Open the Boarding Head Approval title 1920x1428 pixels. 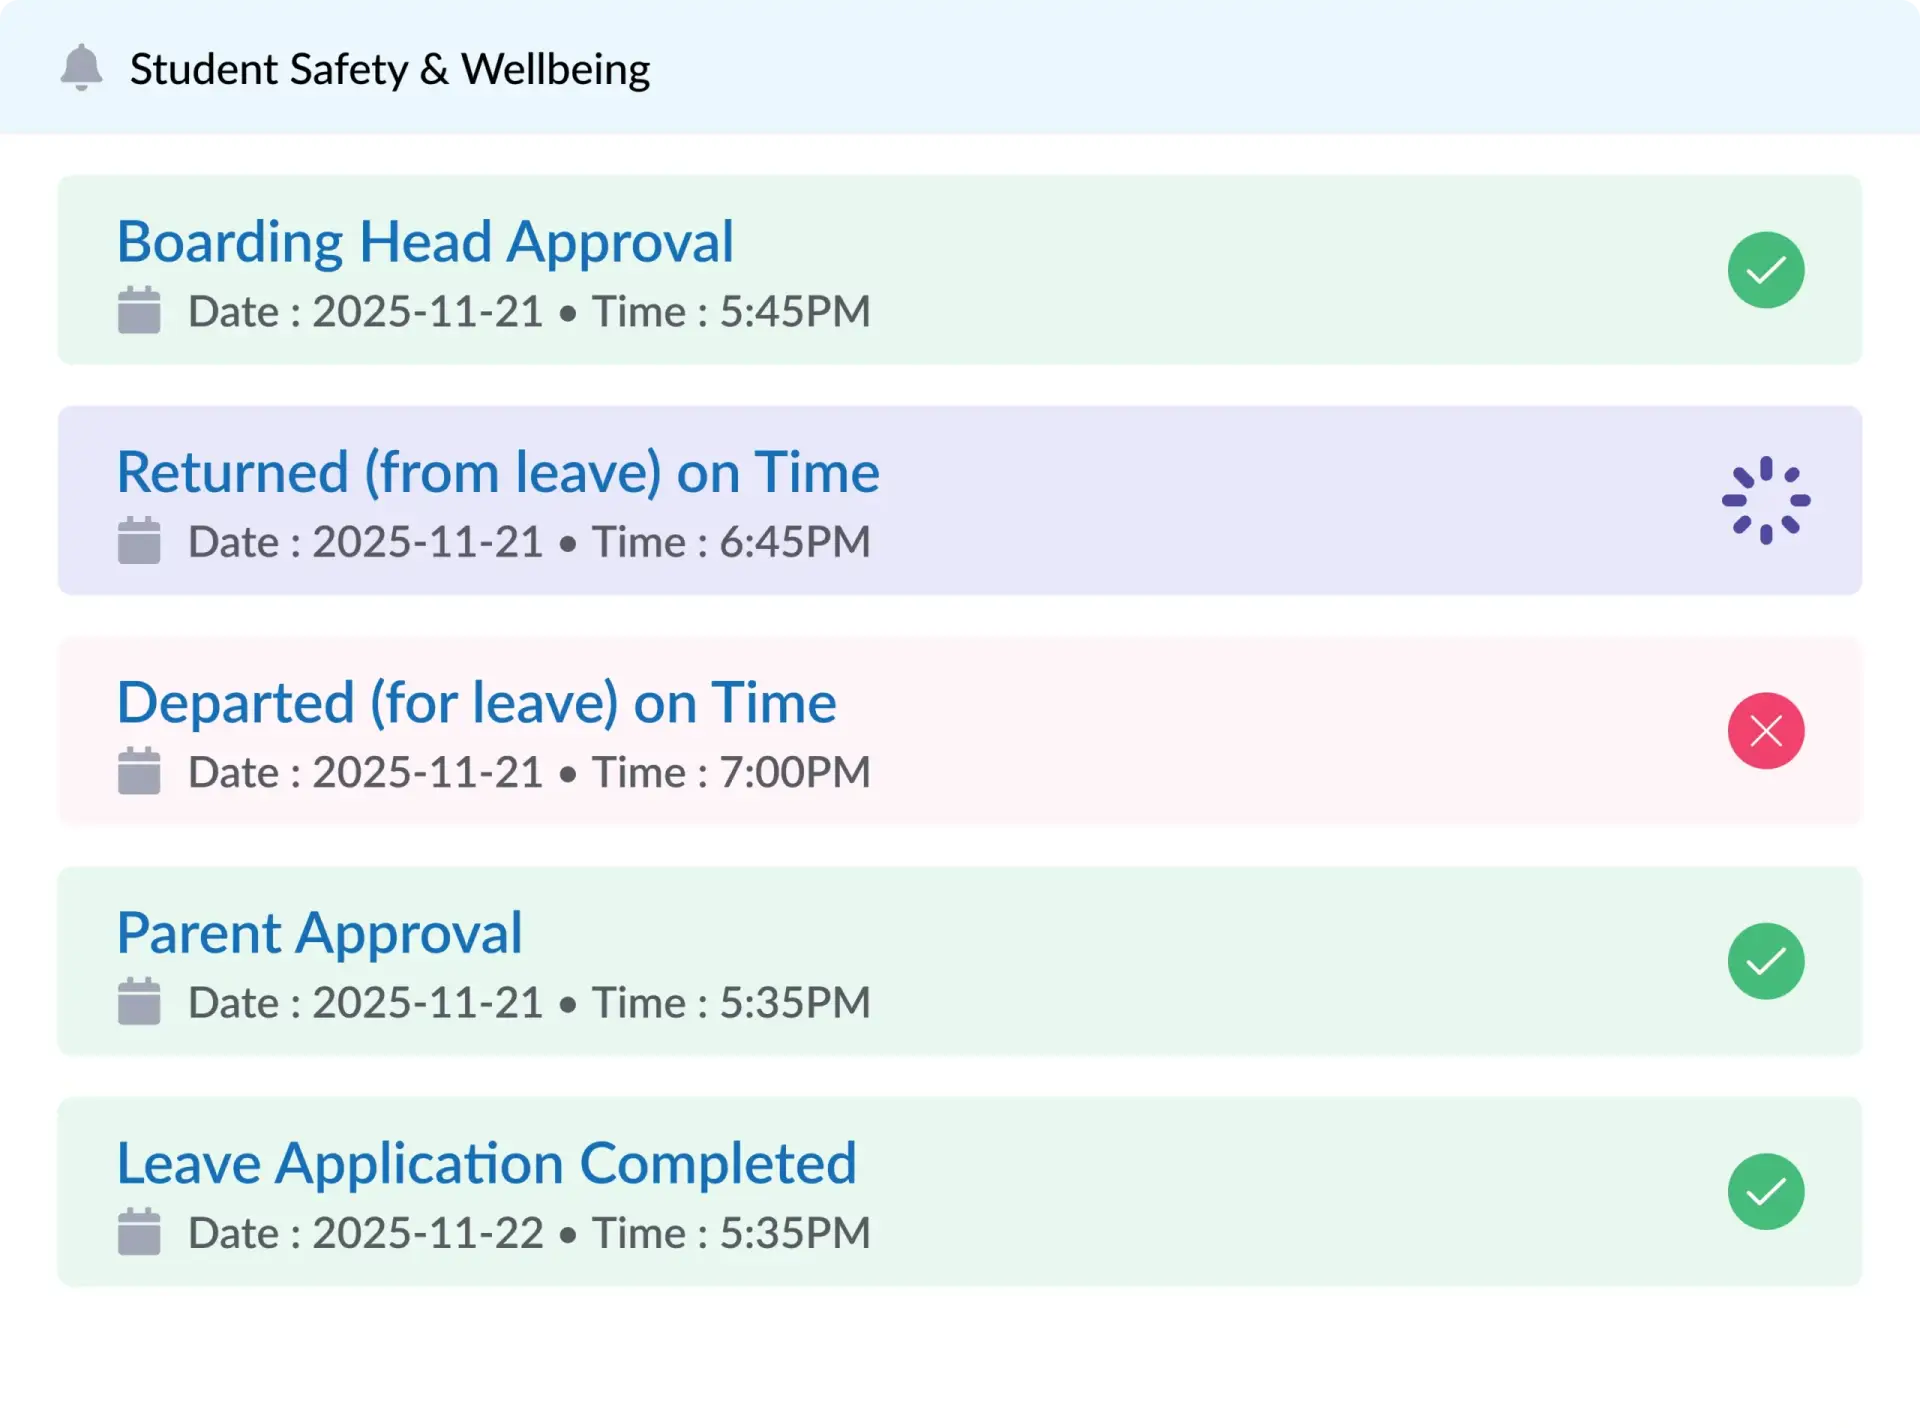(425, 242)
